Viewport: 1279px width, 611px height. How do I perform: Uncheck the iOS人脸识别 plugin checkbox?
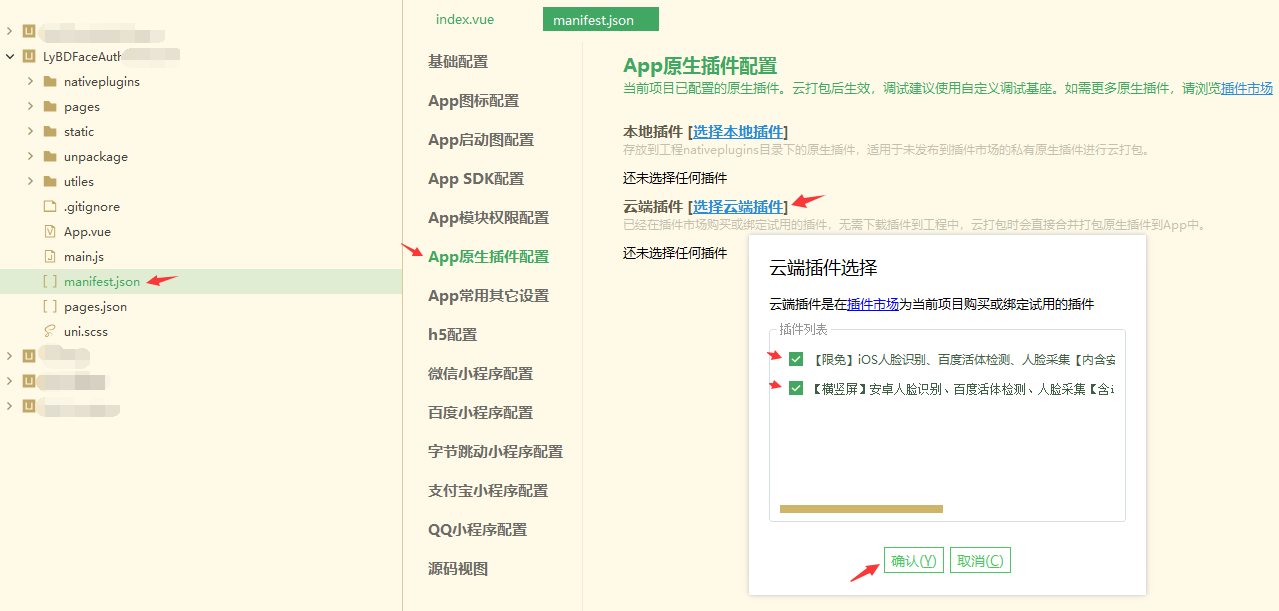tap(795, 359)
